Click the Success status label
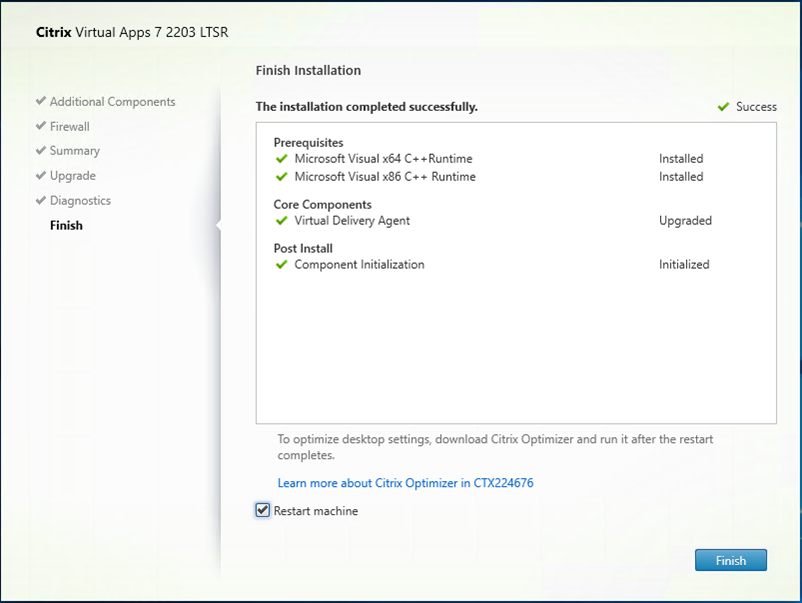This screenshot has width=802, height=603. coord(756,107)
